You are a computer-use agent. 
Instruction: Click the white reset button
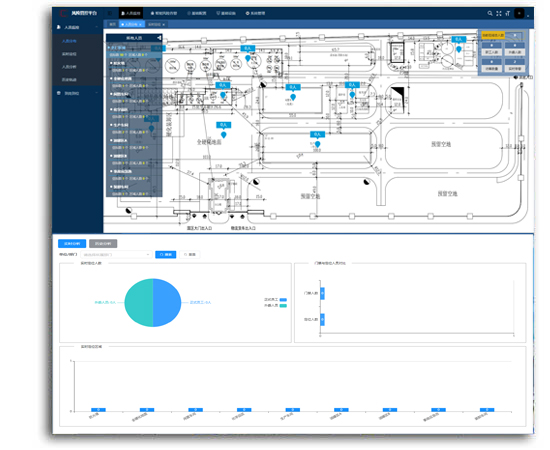click(190, 255)
